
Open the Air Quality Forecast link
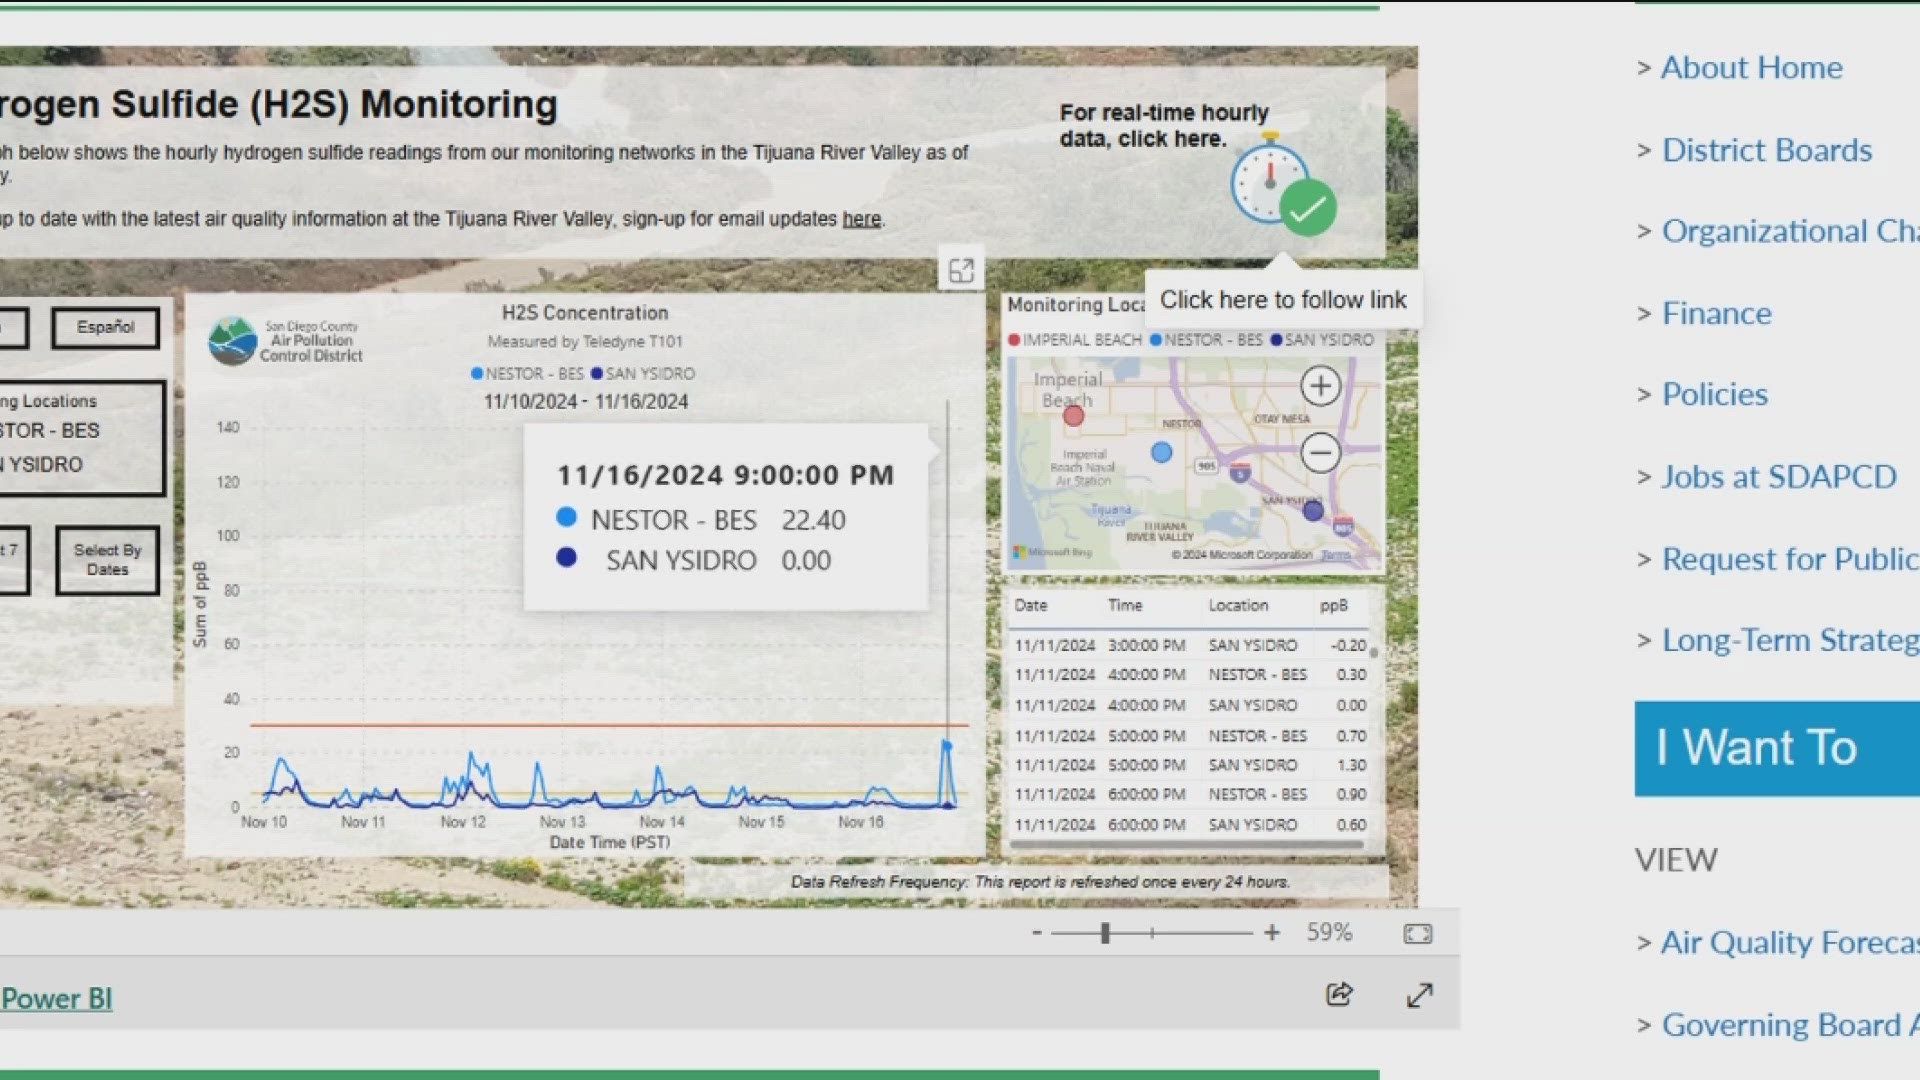coord(1790,942)
